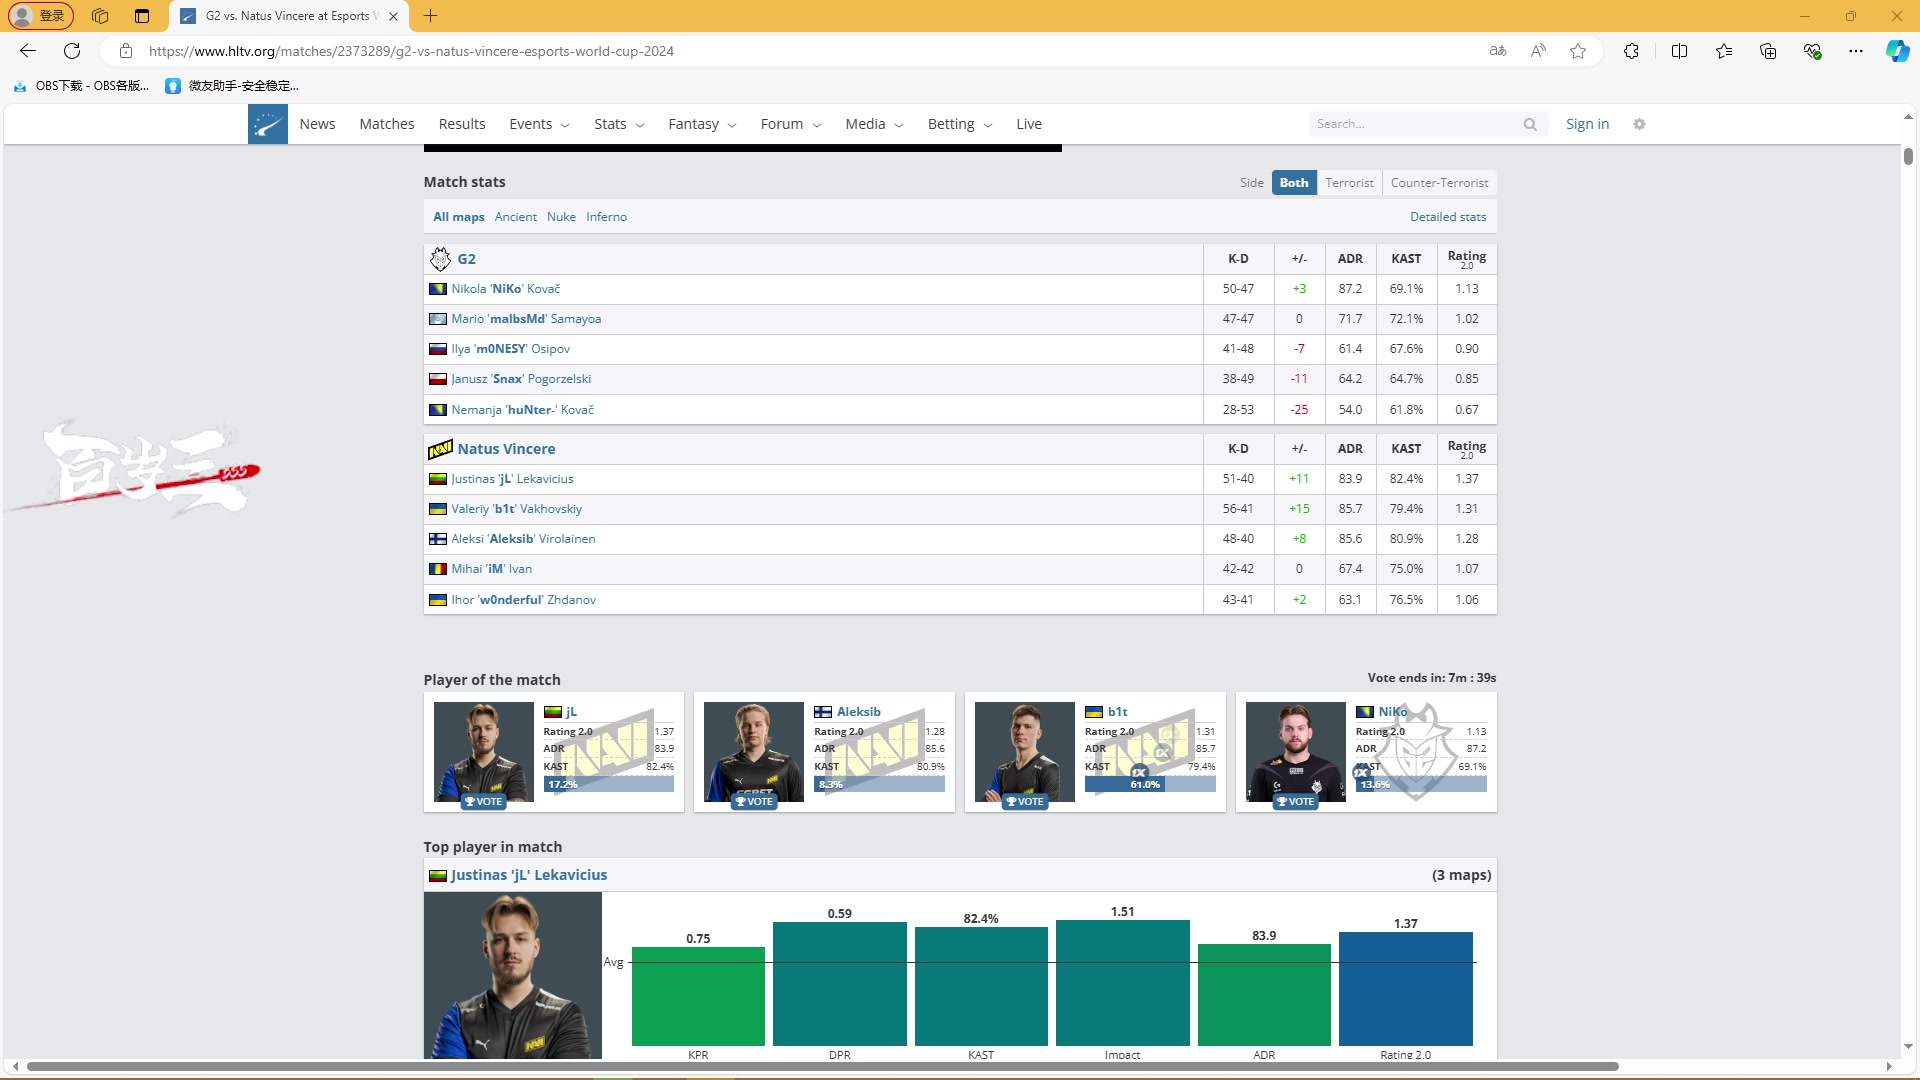Click Sign in link
This screenshot has width=1920, height=1080.
click(x=1587, y=124)
